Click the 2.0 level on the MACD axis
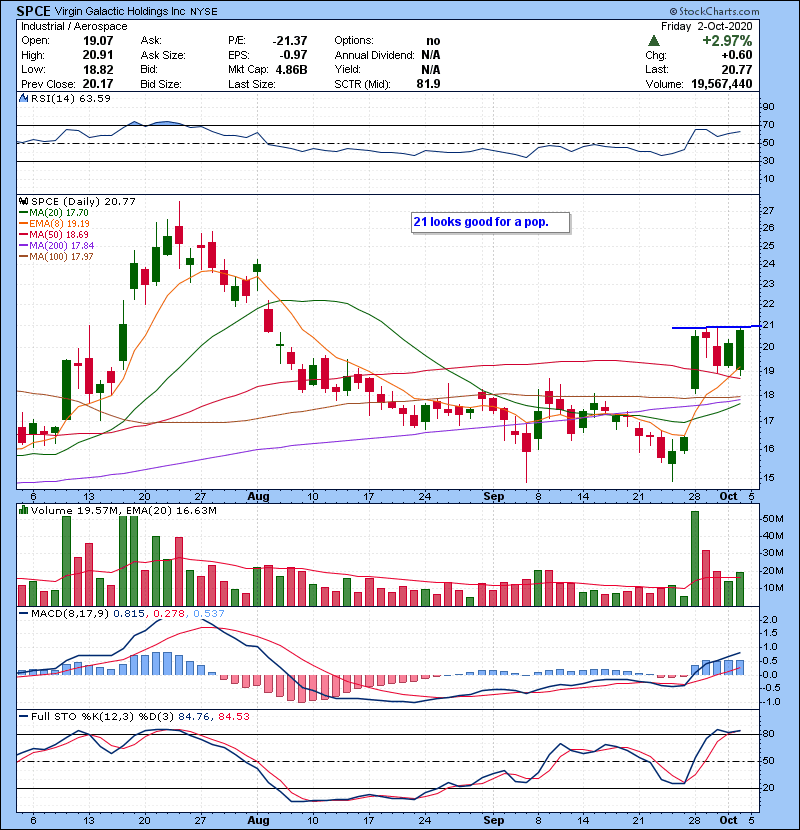Viewport: 800px width, 830px height. pos(770,619)
